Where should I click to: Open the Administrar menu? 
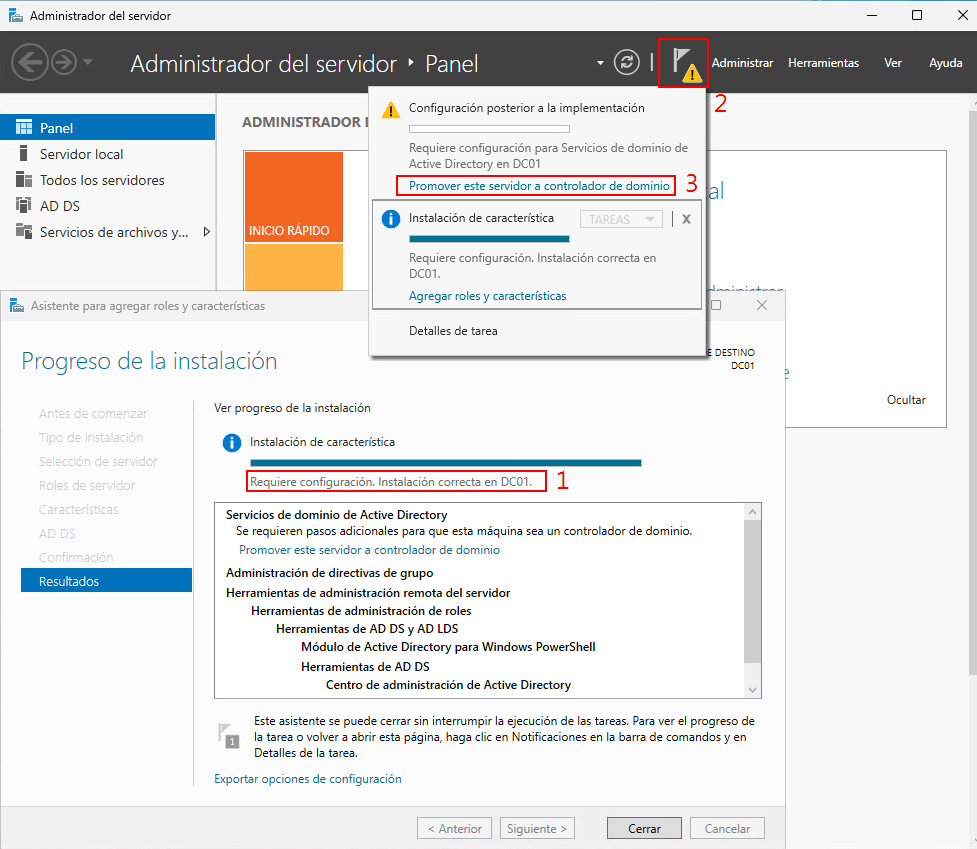point(742,63)
